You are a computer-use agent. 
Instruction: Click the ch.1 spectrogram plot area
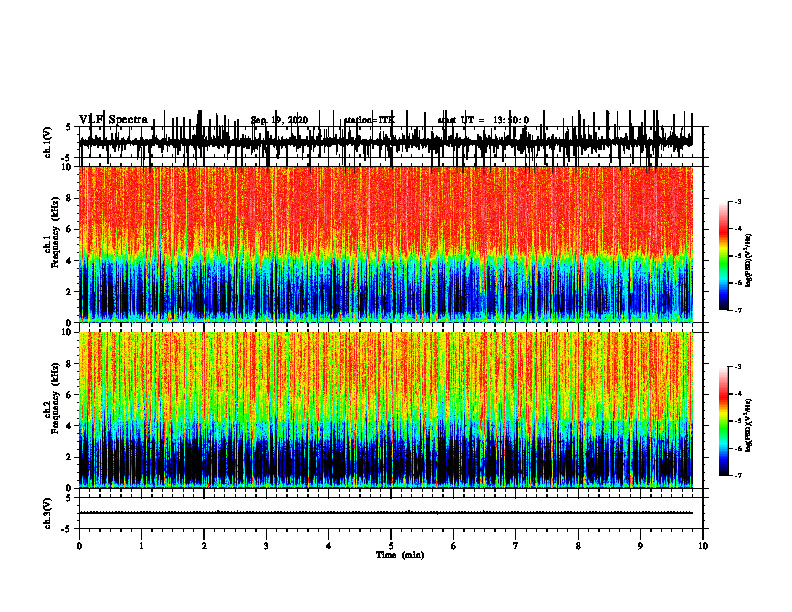386,244
